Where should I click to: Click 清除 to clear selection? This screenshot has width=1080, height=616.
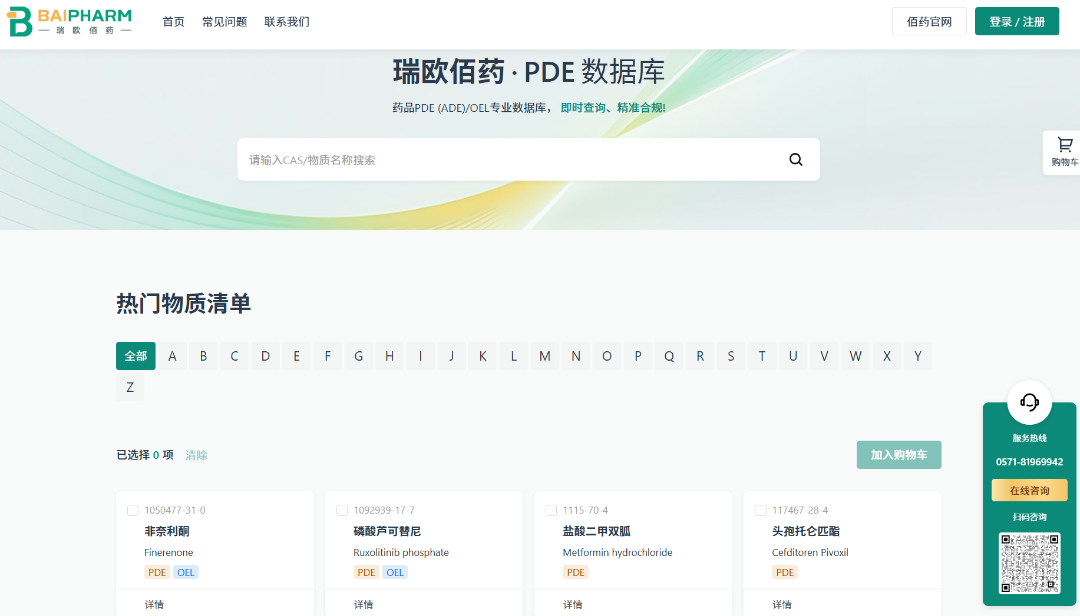(x=196, y=455)
